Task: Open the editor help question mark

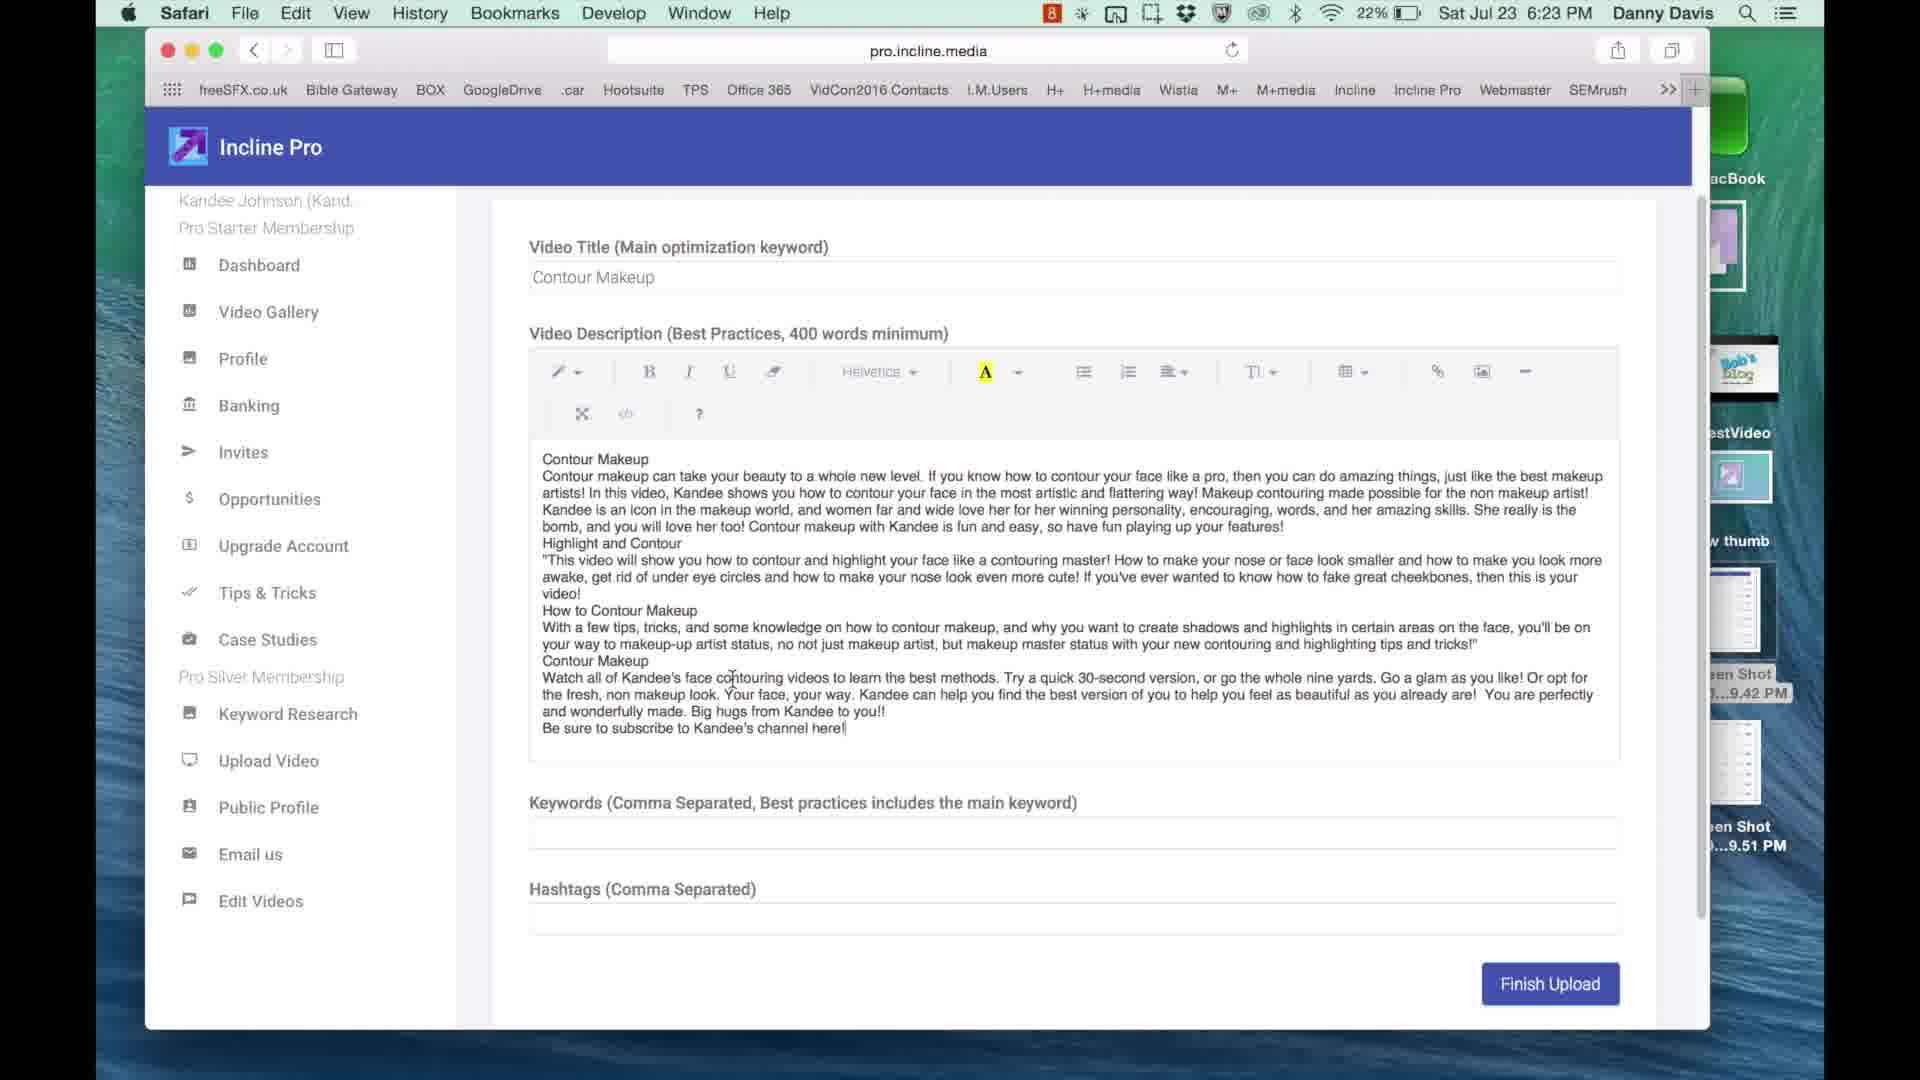Action: click(x=699, y=414)
